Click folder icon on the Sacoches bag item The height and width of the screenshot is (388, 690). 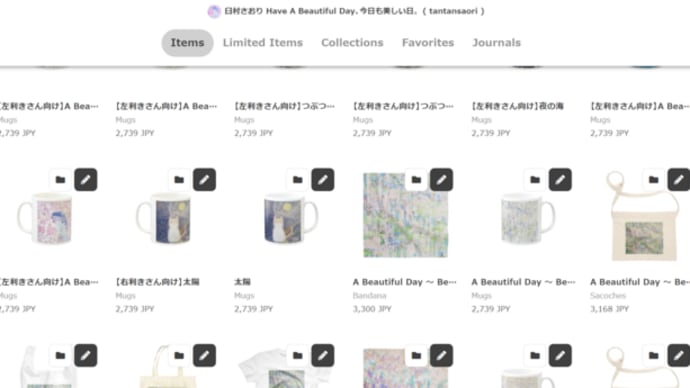click(x=653, y=179)
